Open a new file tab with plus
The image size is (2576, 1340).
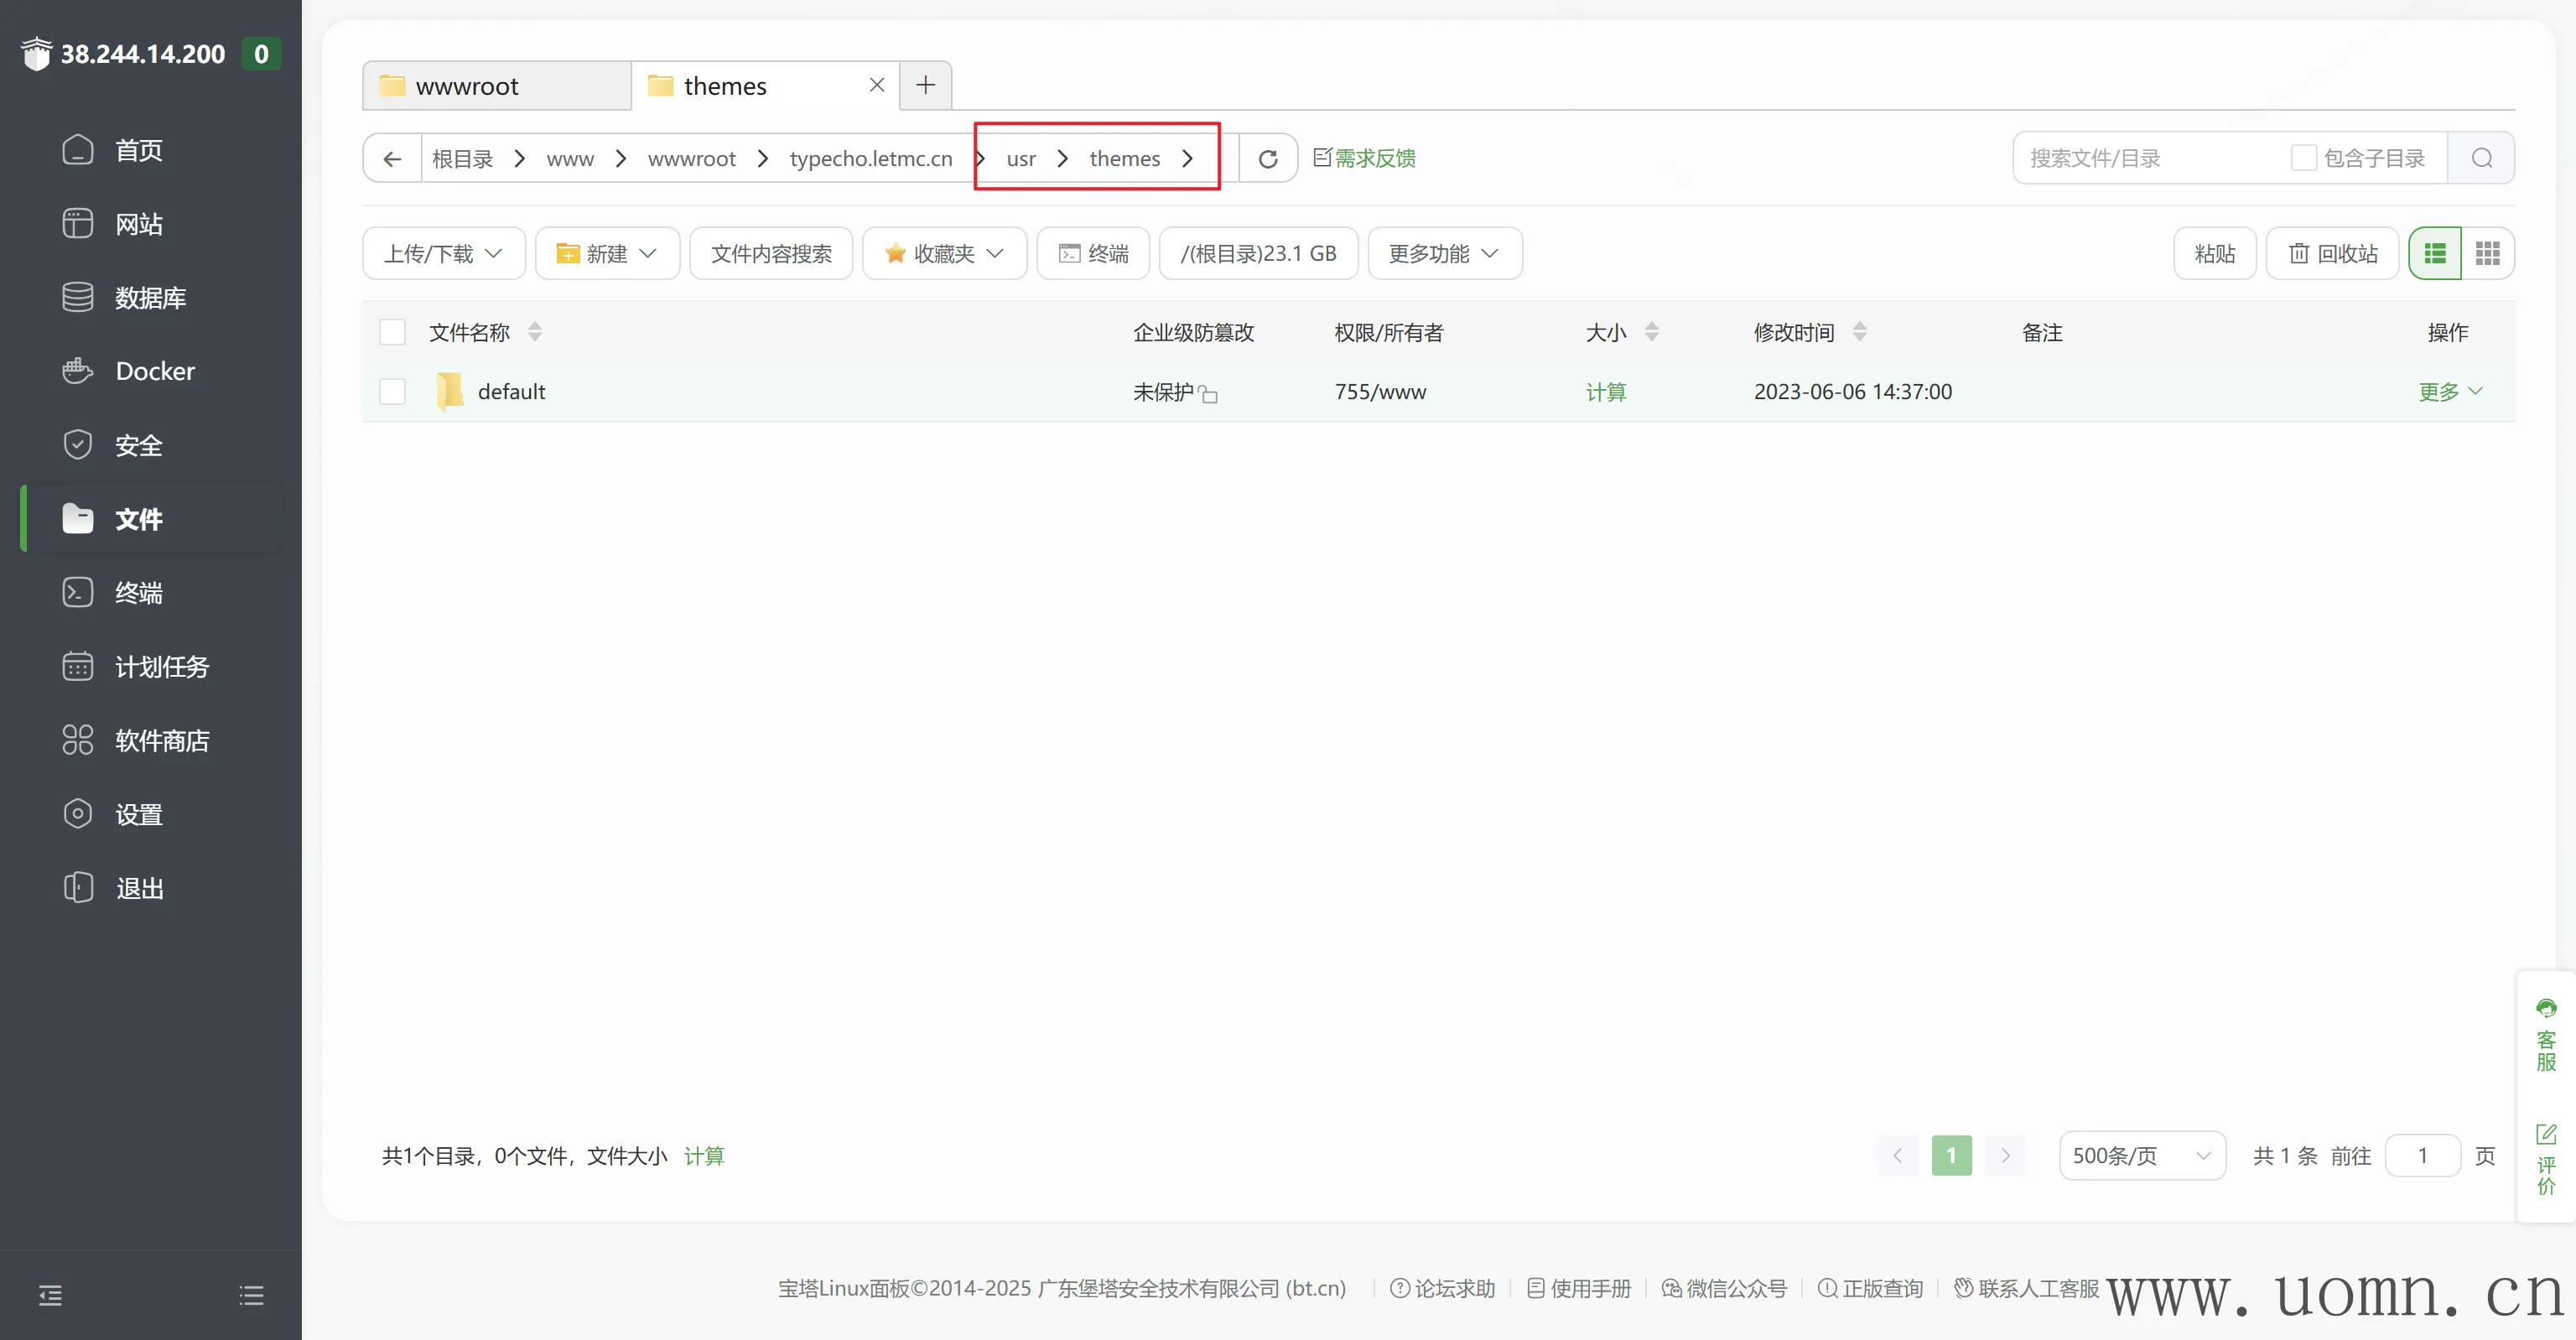tap(925, 85)
